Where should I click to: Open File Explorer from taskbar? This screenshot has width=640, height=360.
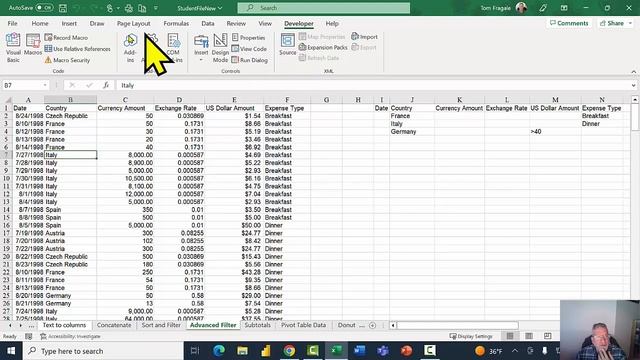click(242, 351)
